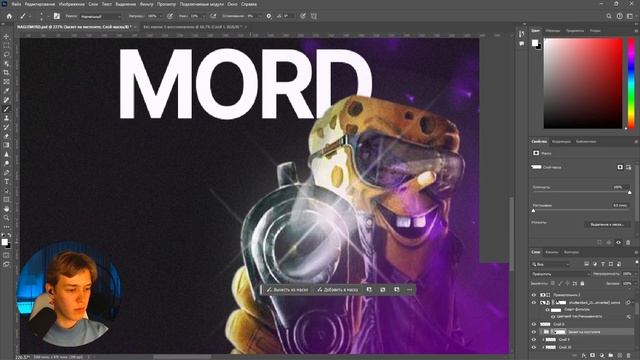The height and width of the screenshot is (360, 640).
Task: Click the Home icon in options bar
Action: pos(9,16)
